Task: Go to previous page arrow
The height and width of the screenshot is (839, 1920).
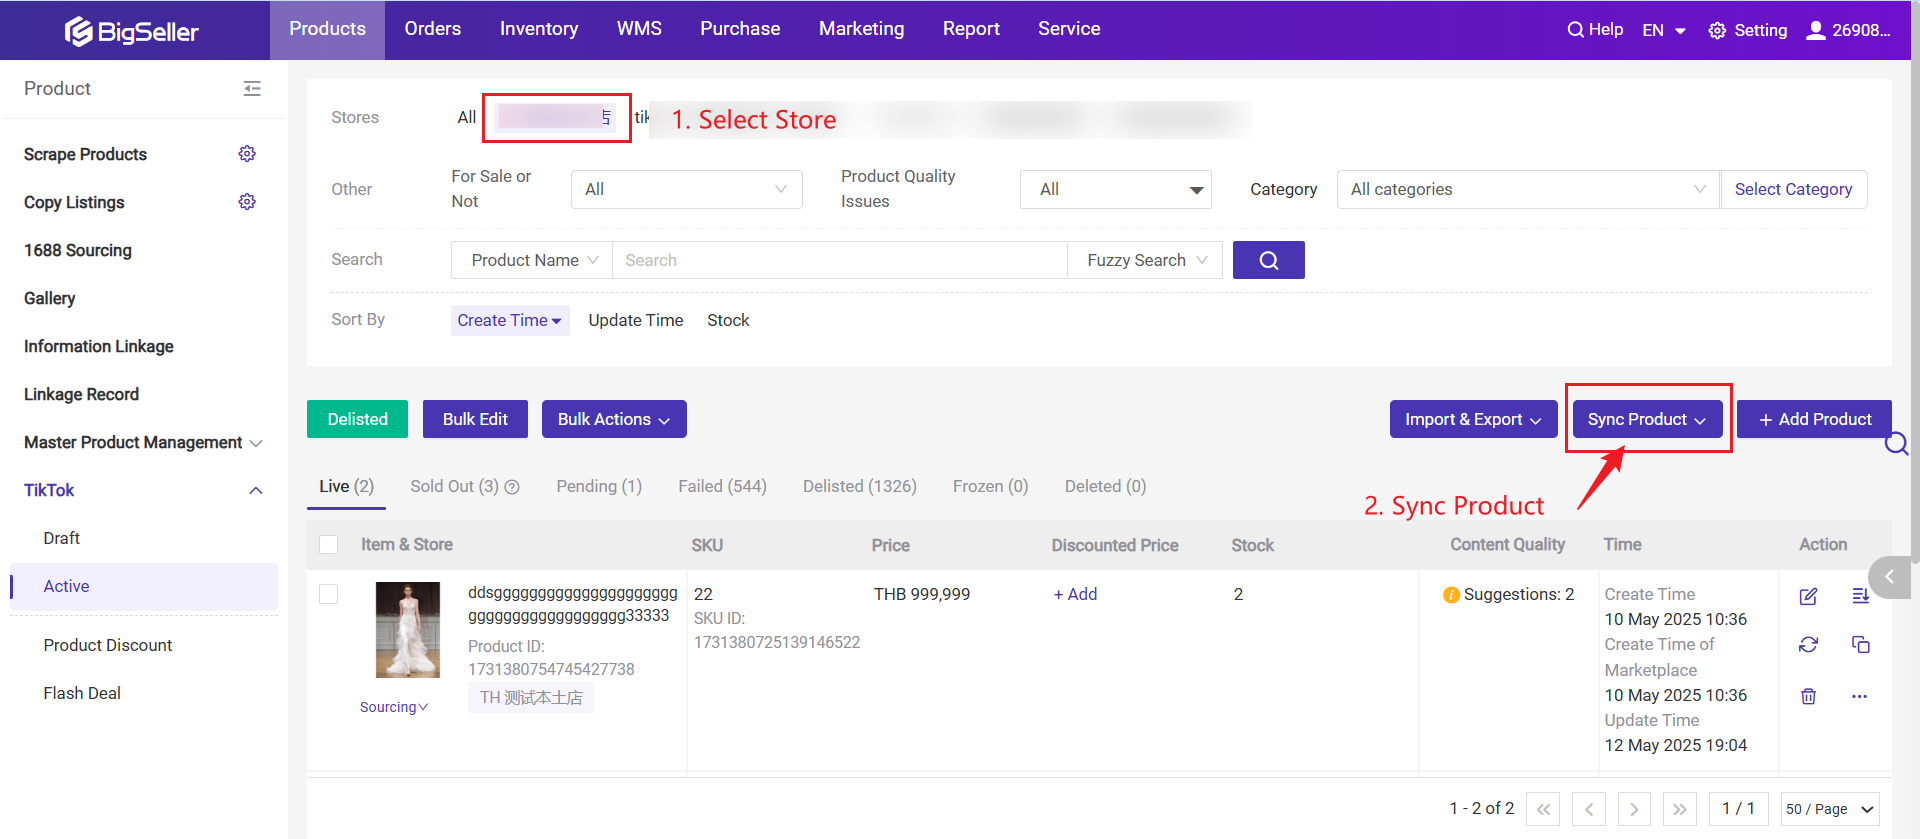Action: 1589,809
